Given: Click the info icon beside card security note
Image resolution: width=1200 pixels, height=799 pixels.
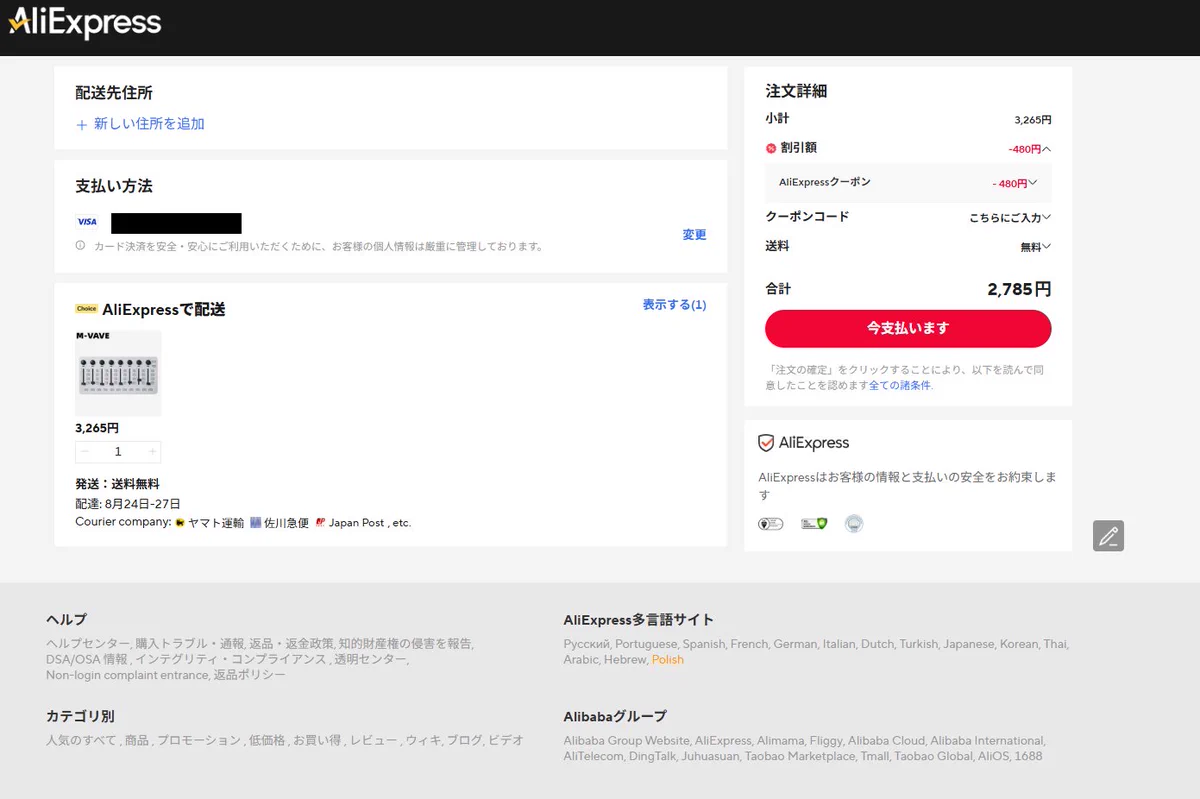Looking at the screenshot, I should [81, 246].
